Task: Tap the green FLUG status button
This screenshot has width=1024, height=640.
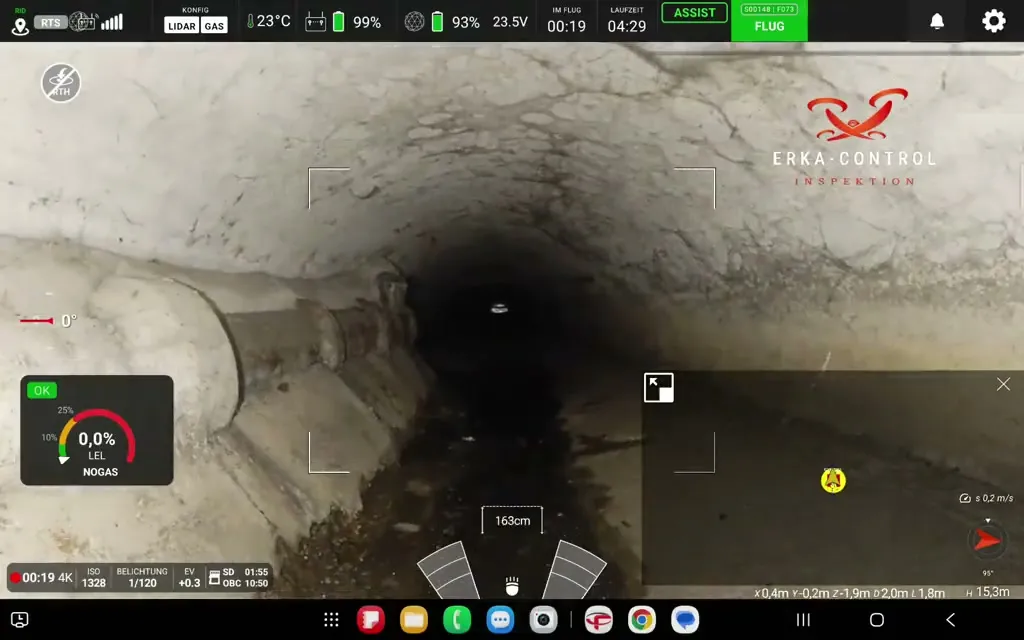Action: (x=769, y=21)
